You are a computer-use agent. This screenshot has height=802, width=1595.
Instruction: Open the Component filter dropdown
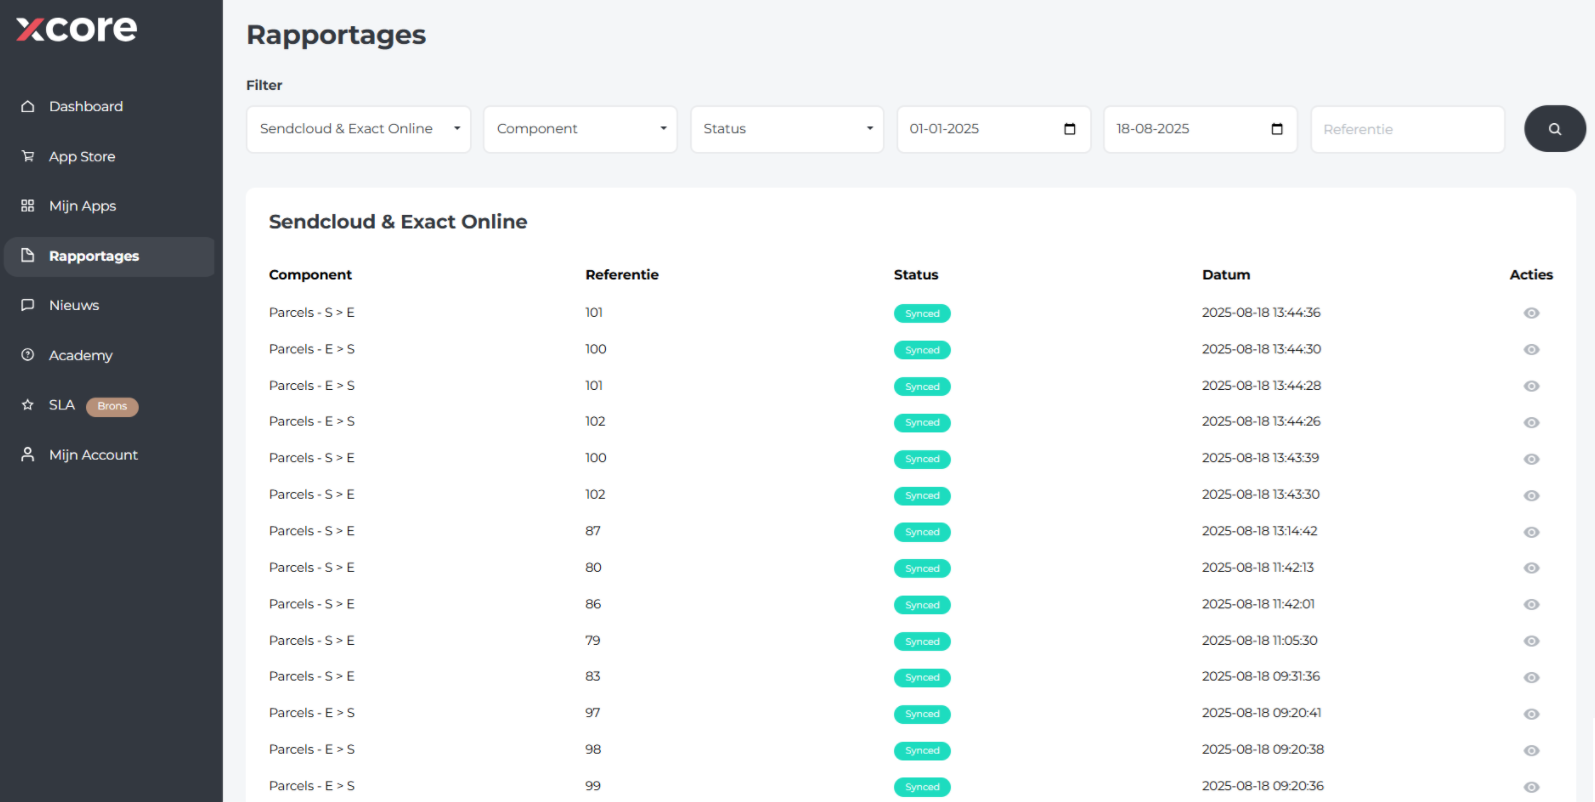[x=580, y=129]
